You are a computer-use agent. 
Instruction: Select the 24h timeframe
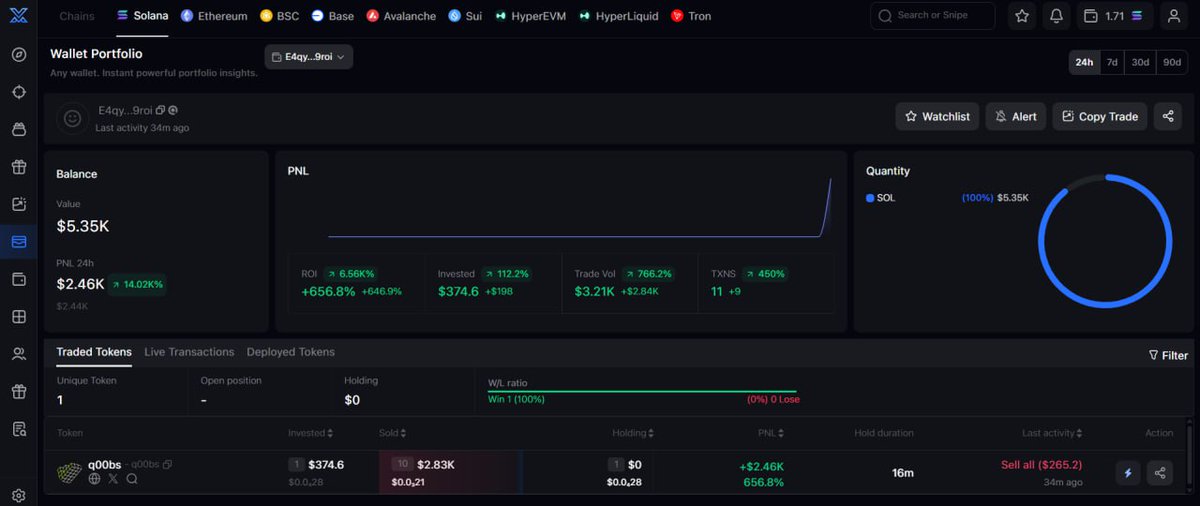1084,62
